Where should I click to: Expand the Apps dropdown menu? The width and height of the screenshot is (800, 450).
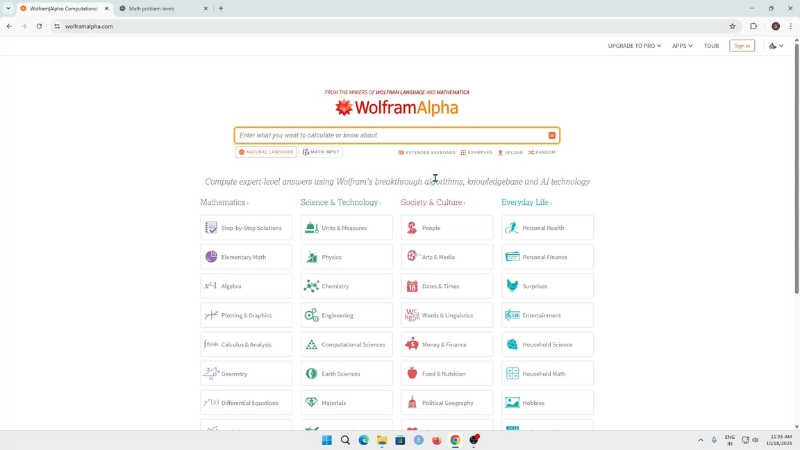(x=682, y=46)
